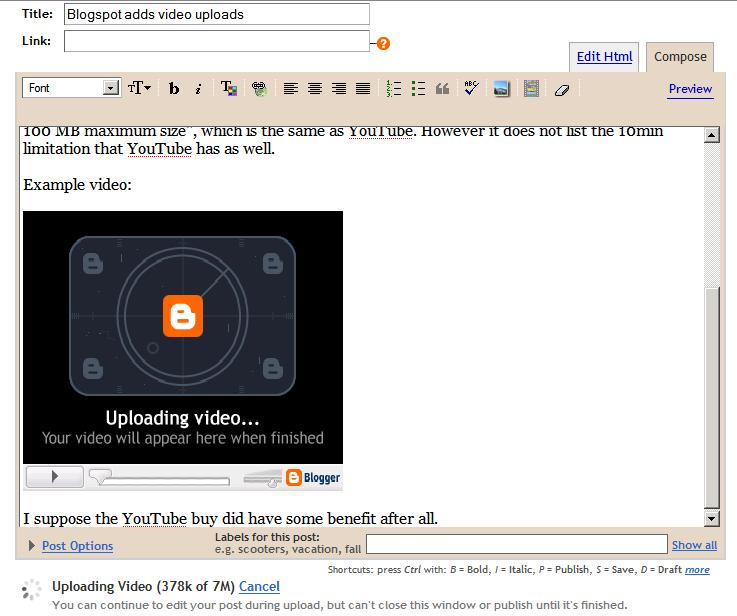Click the editor scrollbar down arrow
The image size is (737, 616).
click(x=712, y=519)
